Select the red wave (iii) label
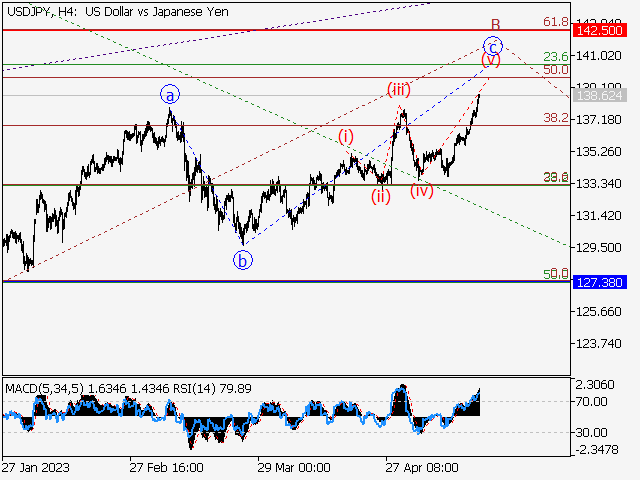Viewport: 640px width, 480px height. 398,89
